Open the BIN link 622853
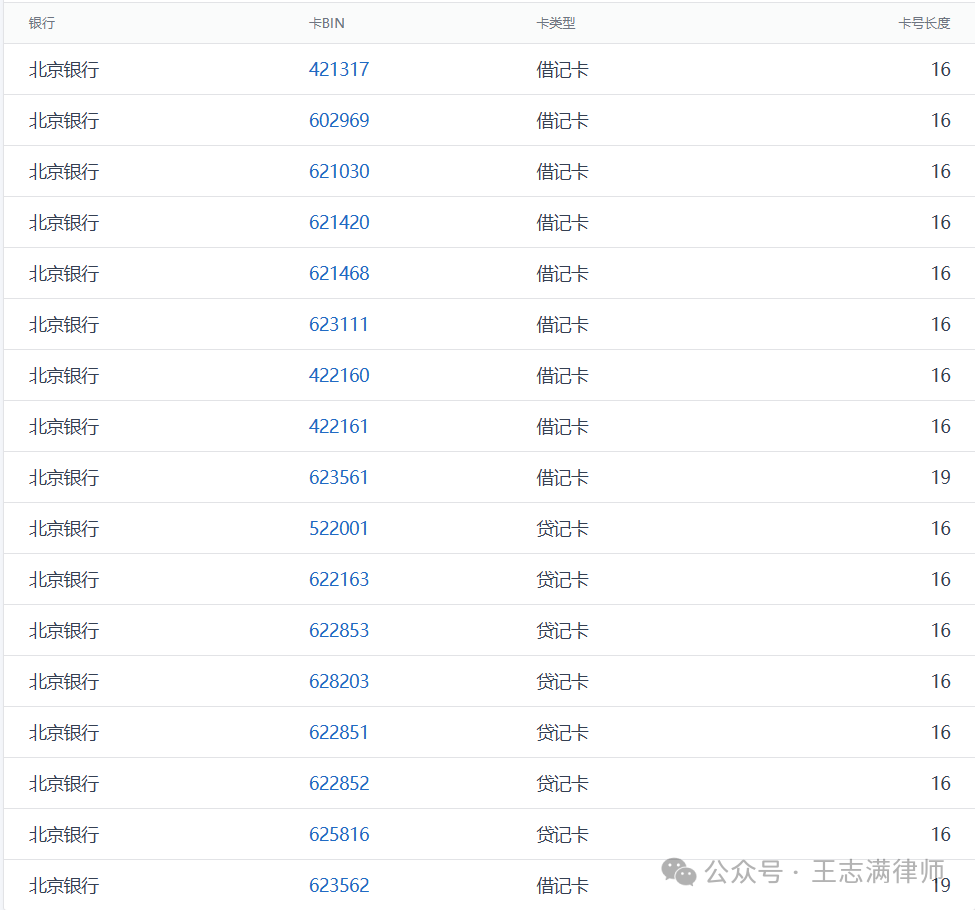This screenshot has height=910, width=975. [x=339, y=630]
